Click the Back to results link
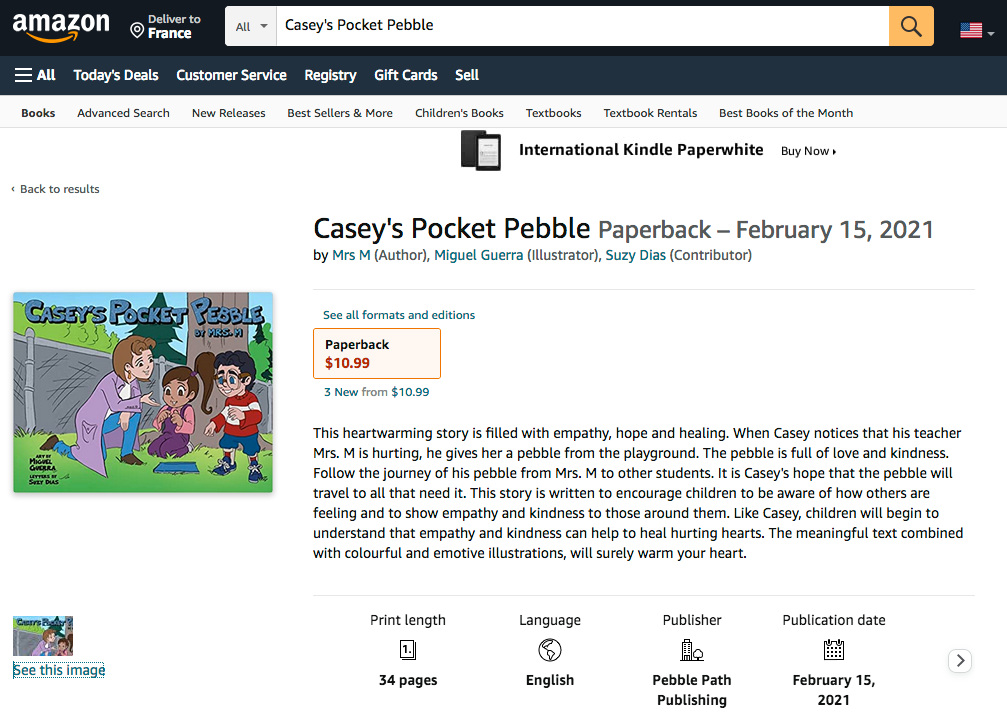Viewport: 1007px width, 718px height. pyautogui.click(x=59, y=189)
